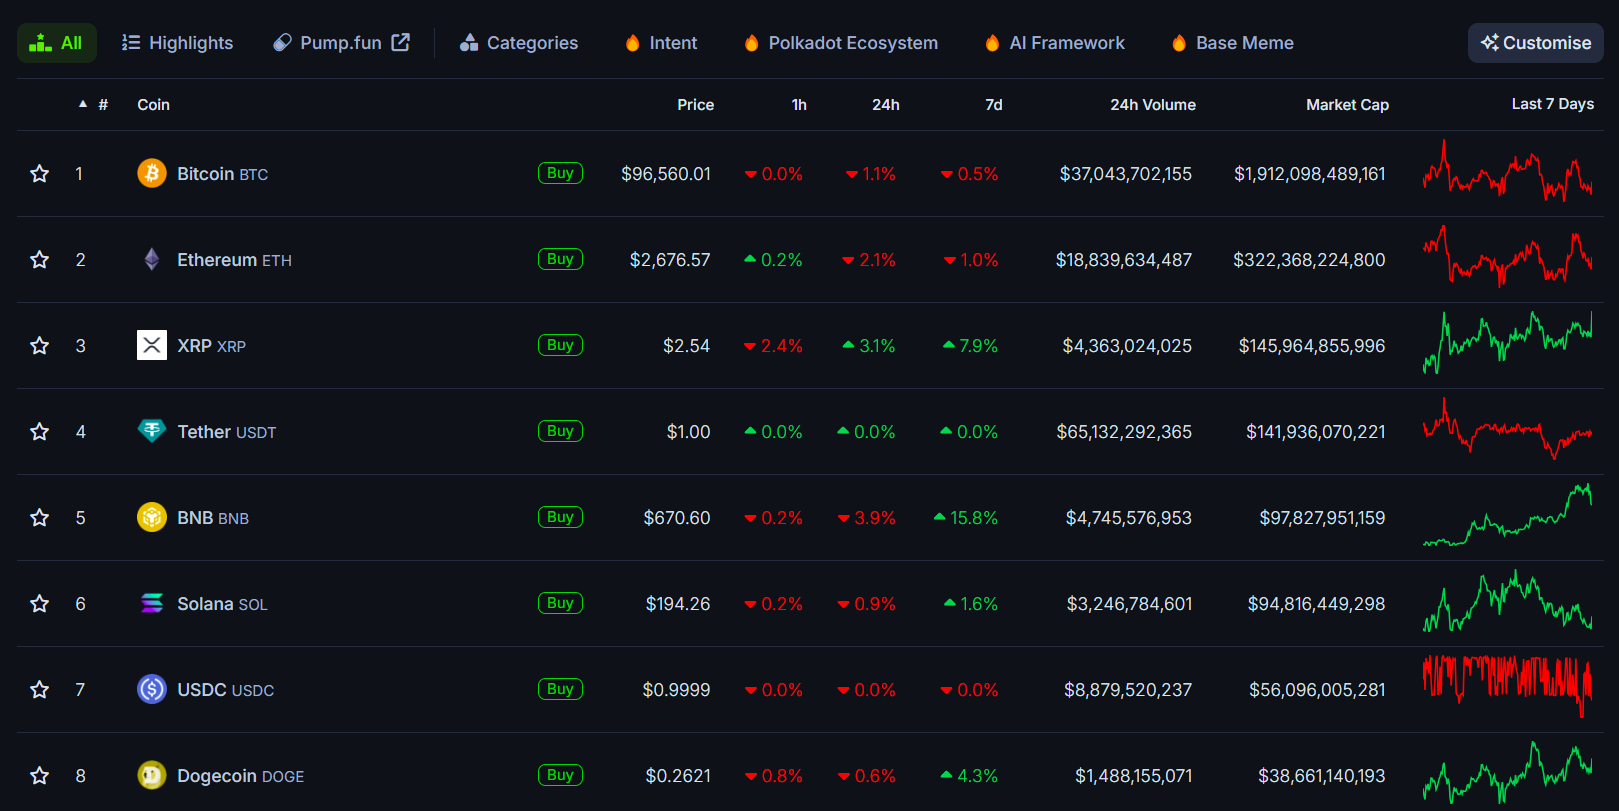Viewport: 1619px width, 811px height.
Task: Select the Polkadot Ecosystem category
Action: point(841,43)
